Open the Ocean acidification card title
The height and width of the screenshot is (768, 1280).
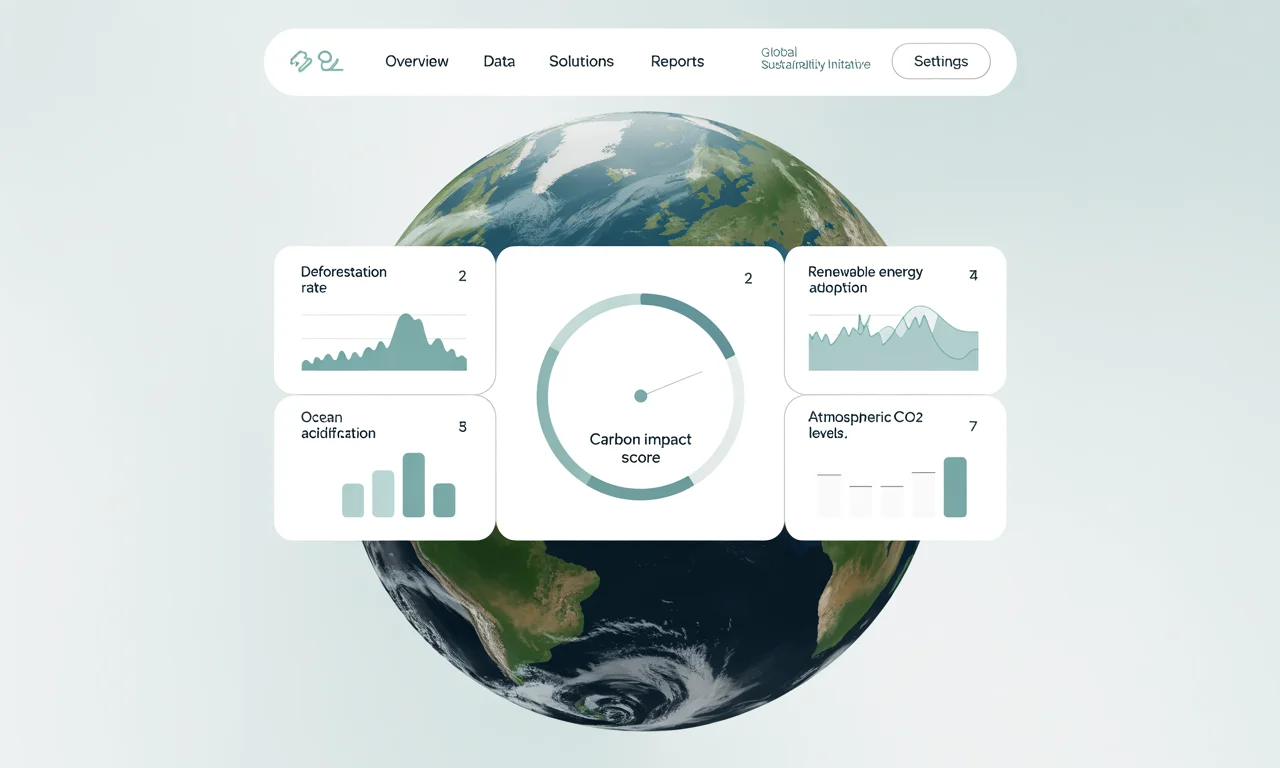[x=338, y=425]
